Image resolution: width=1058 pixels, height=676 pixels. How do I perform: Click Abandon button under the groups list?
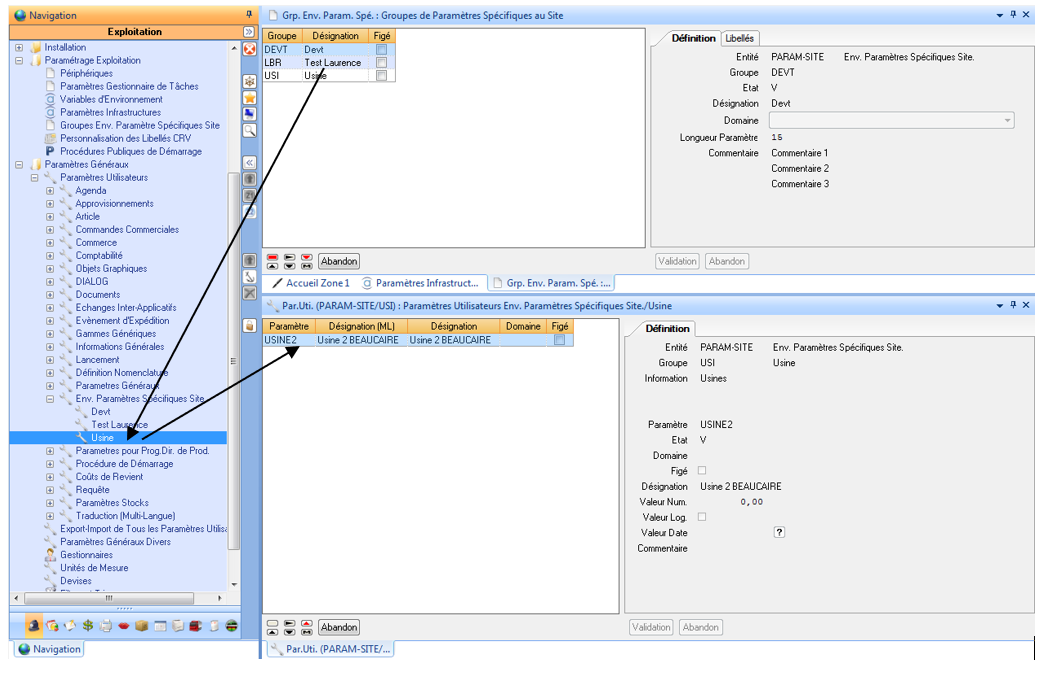(x=339, y=262)
